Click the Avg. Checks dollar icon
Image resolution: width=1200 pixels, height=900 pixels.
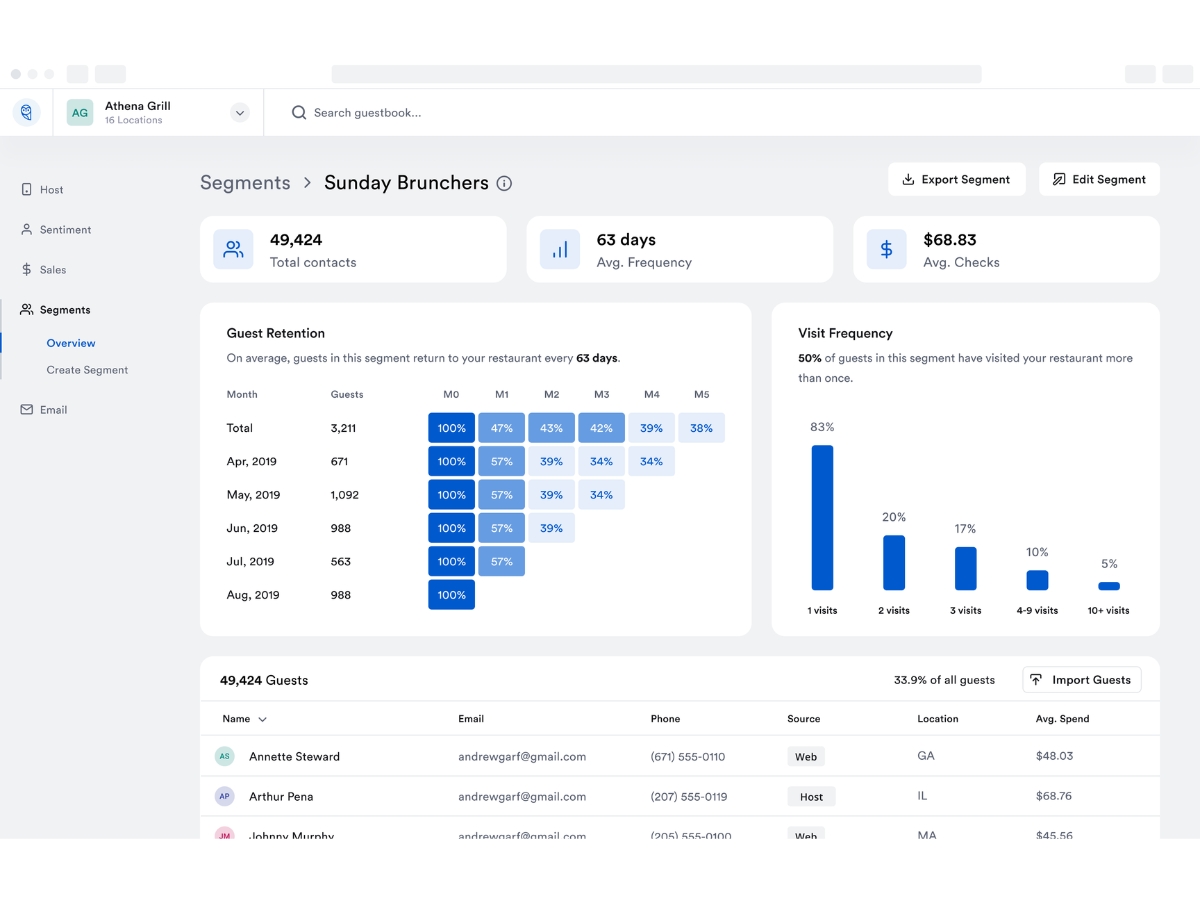coord(886,249)
